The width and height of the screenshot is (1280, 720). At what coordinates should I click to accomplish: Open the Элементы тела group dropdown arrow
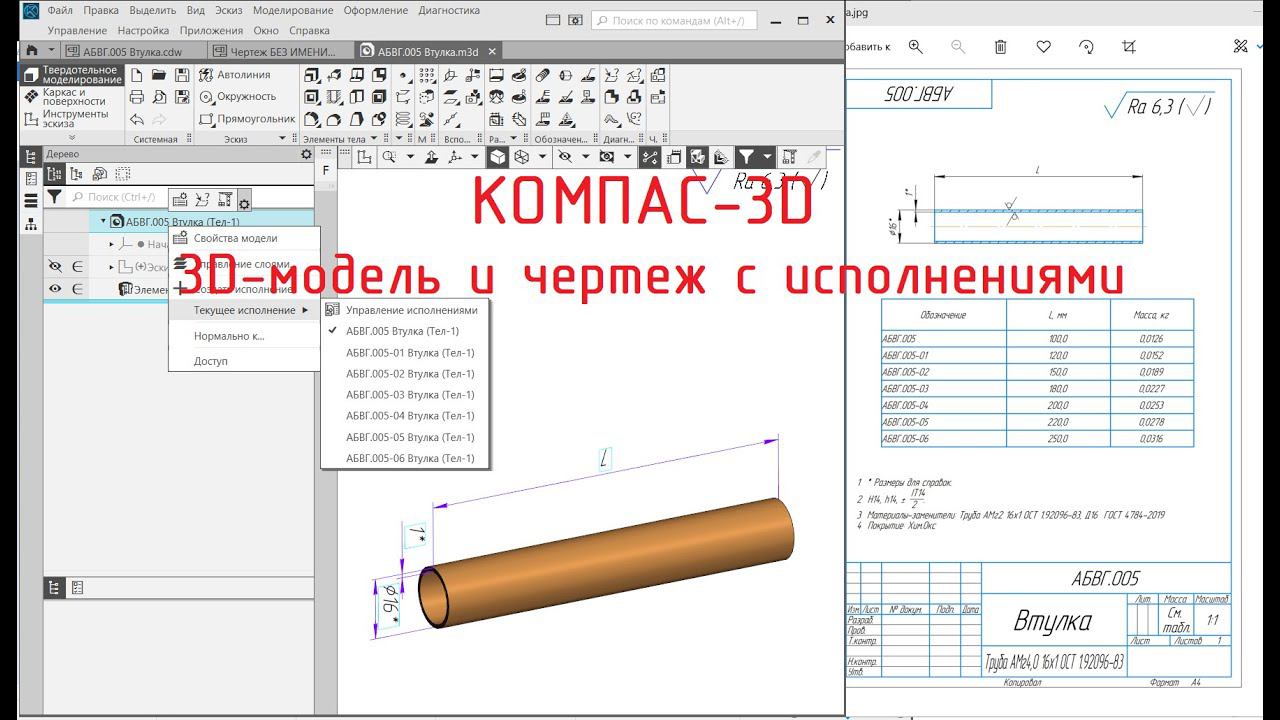pyautogui.click(x=374, y=139)
